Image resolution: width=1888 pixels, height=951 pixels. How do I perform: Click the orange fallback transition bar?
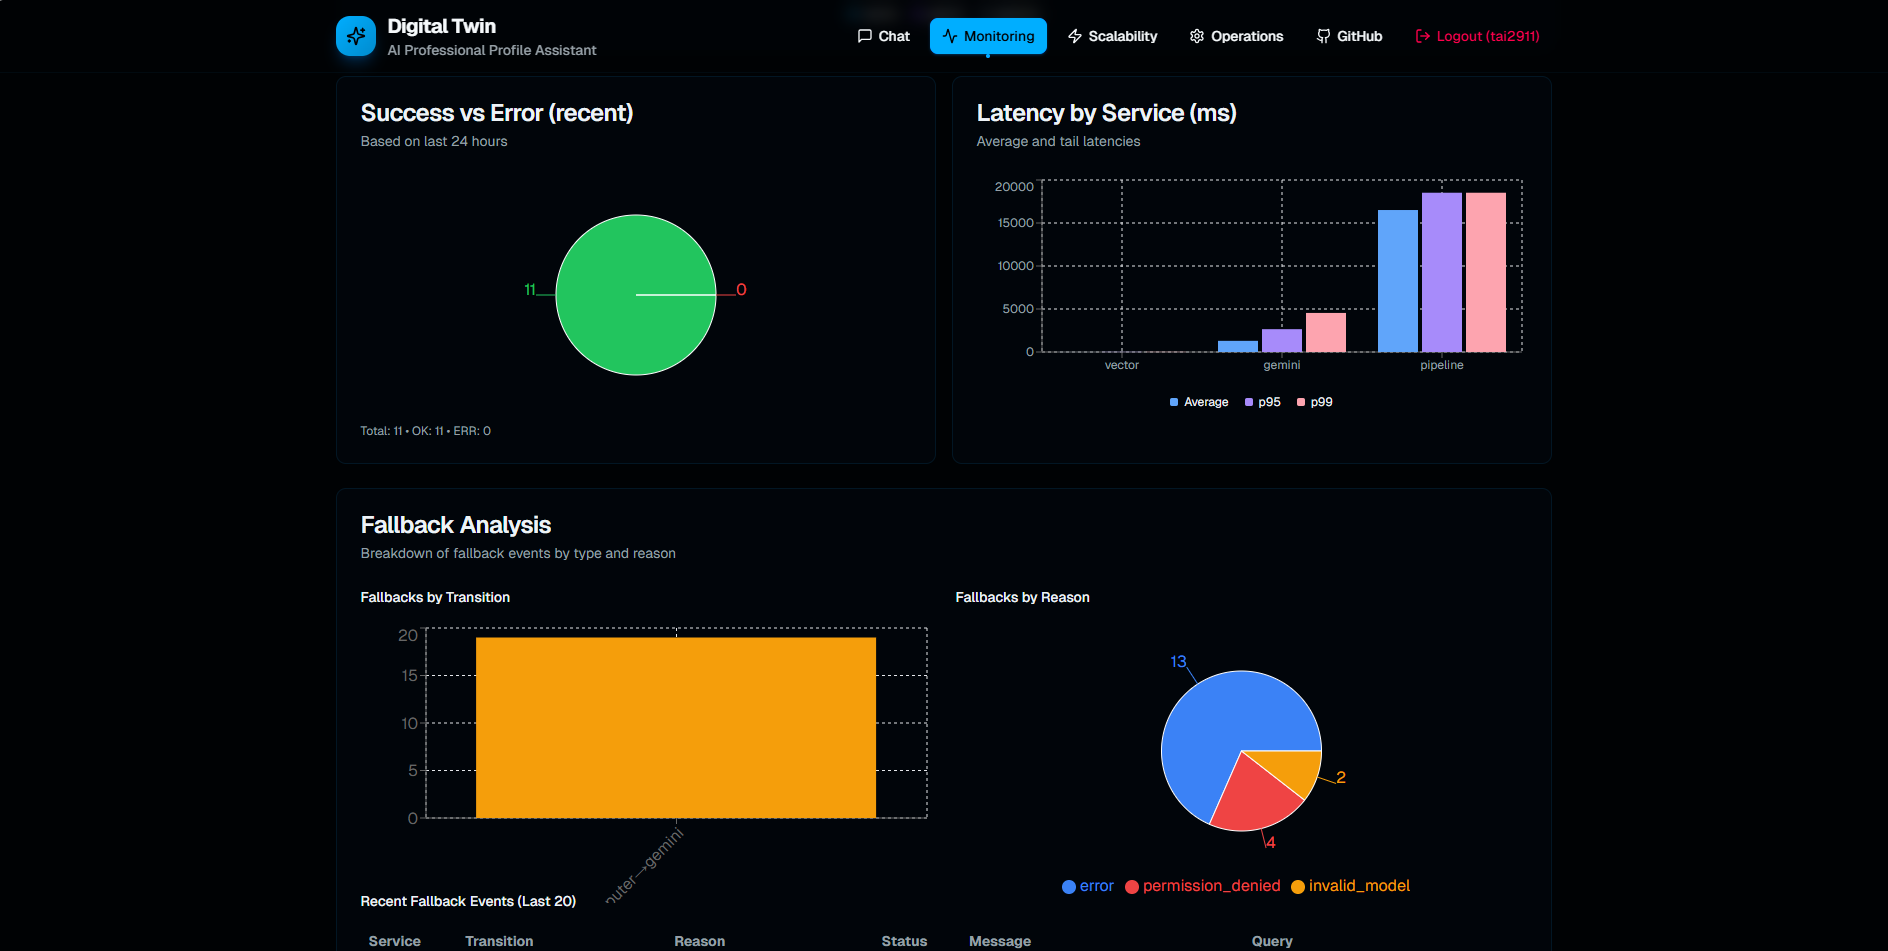click(x=675, y=725)
